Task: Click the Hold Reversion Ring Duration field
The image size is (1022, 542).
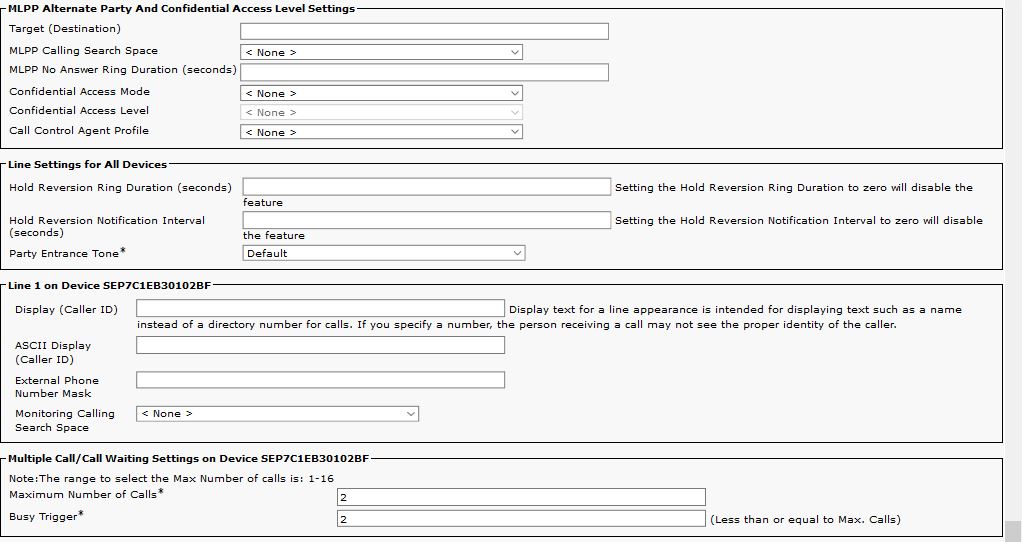Action: [x=426, y=187]
